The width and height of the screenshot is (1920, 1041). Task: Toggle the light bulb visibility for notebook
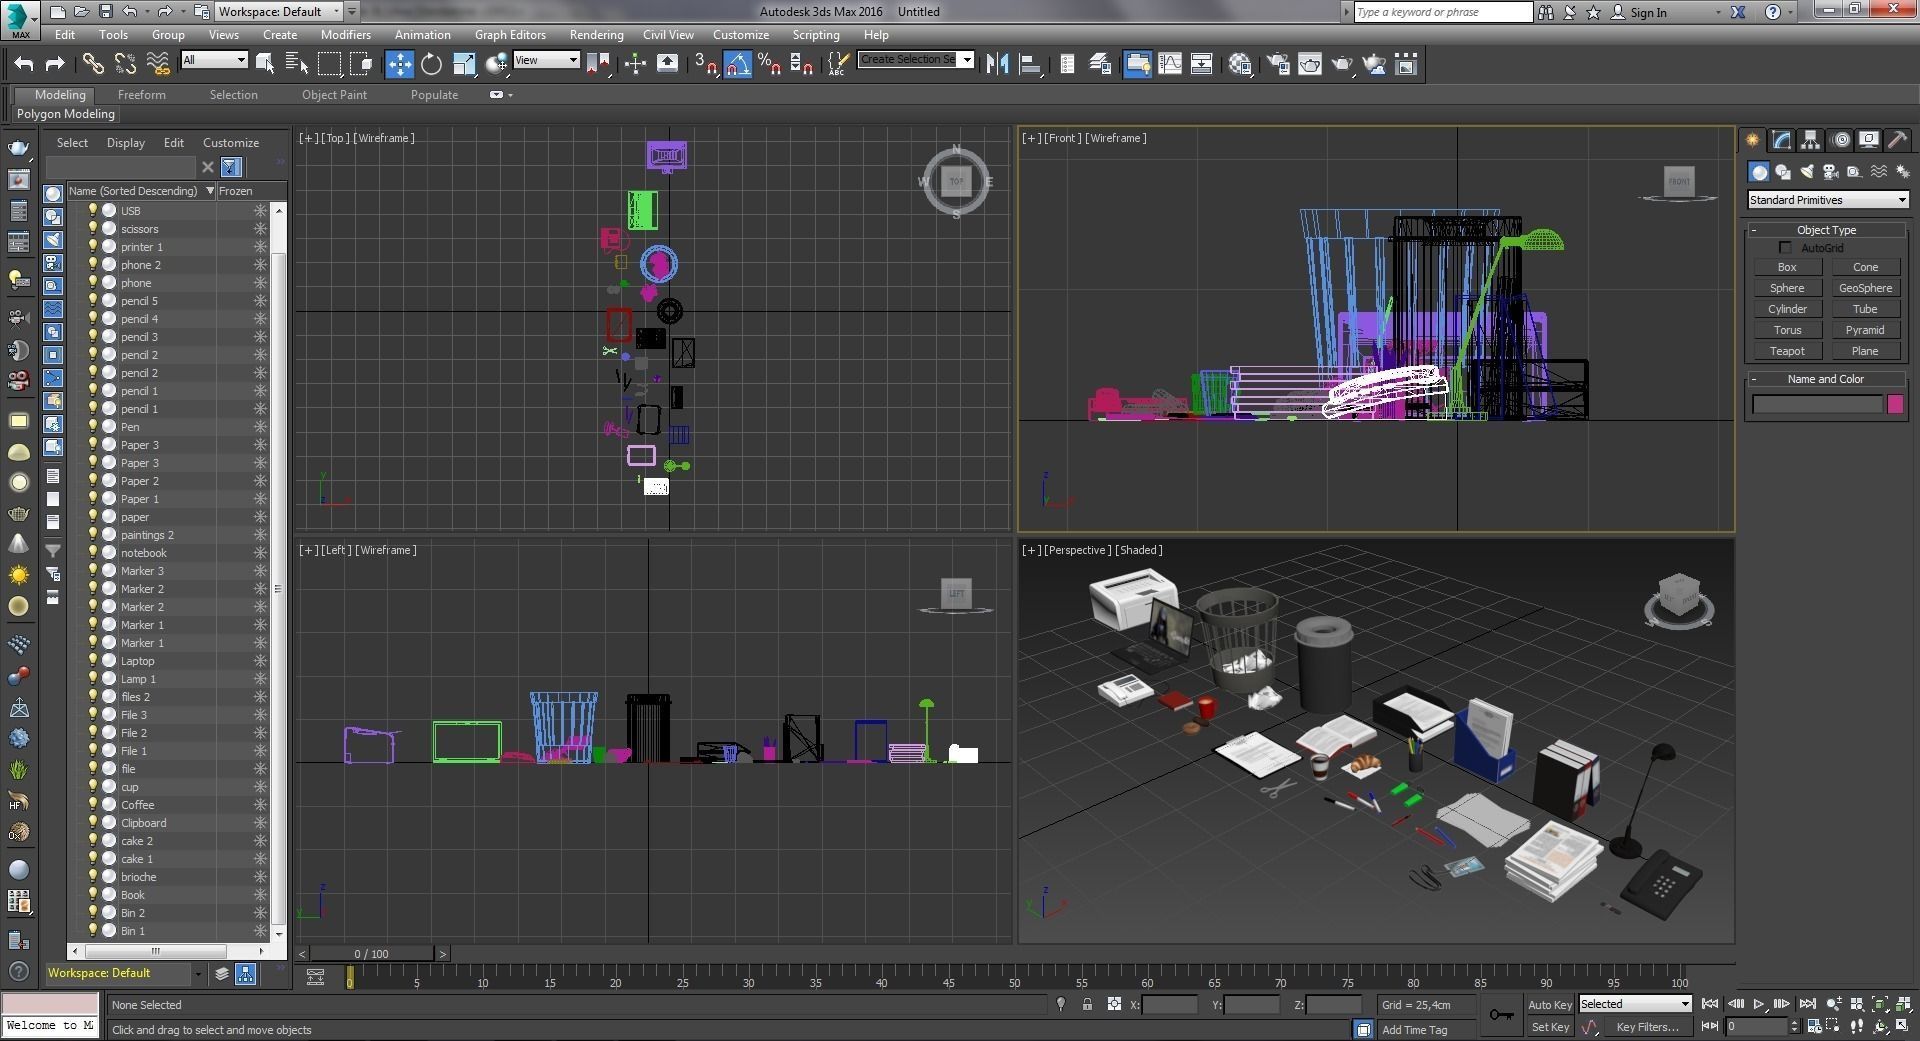93,552
